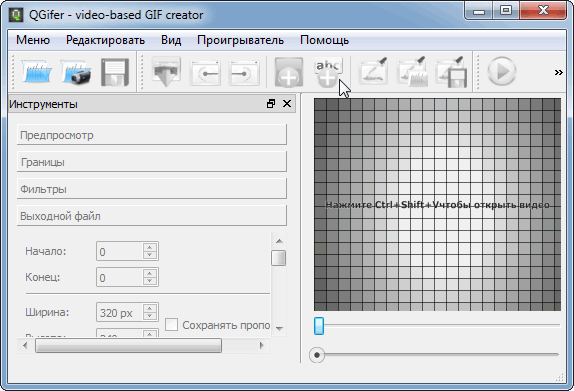Minimize the QGifer window

click(478, 11)
